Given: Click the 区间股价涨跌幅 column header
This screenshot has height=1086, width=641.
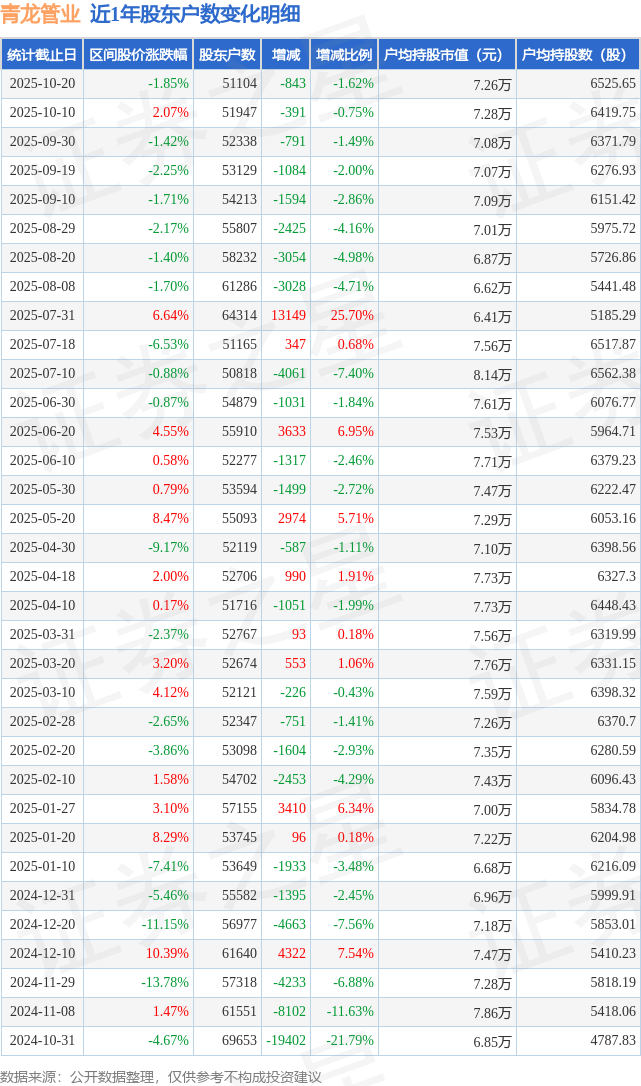Looking at the screenshot, I should 137,55.
